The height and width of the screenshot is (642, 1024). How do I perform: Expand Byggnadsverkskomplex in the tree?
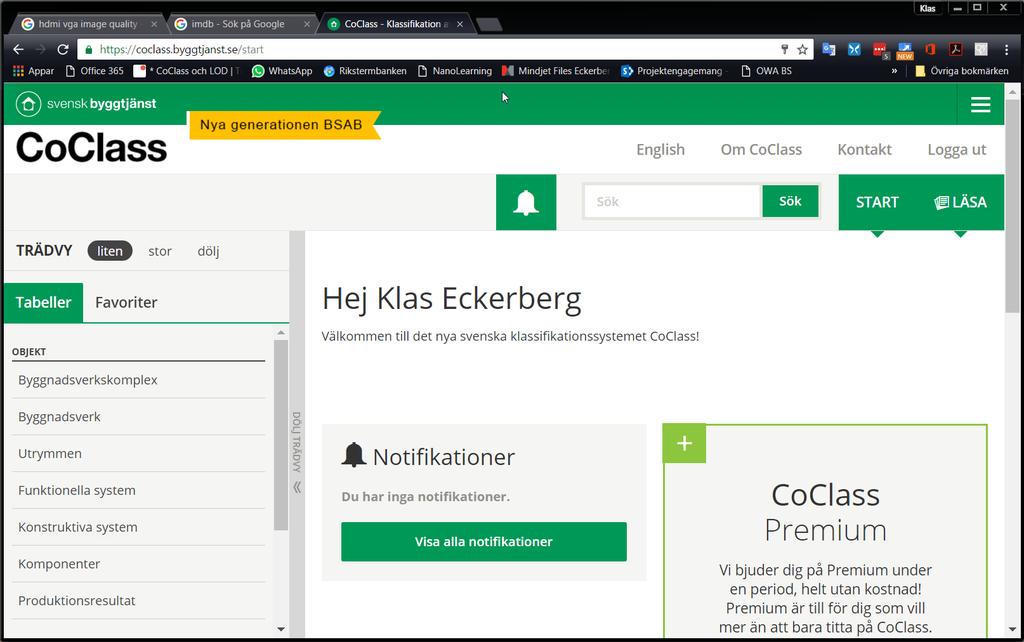(x=88, y=380)
